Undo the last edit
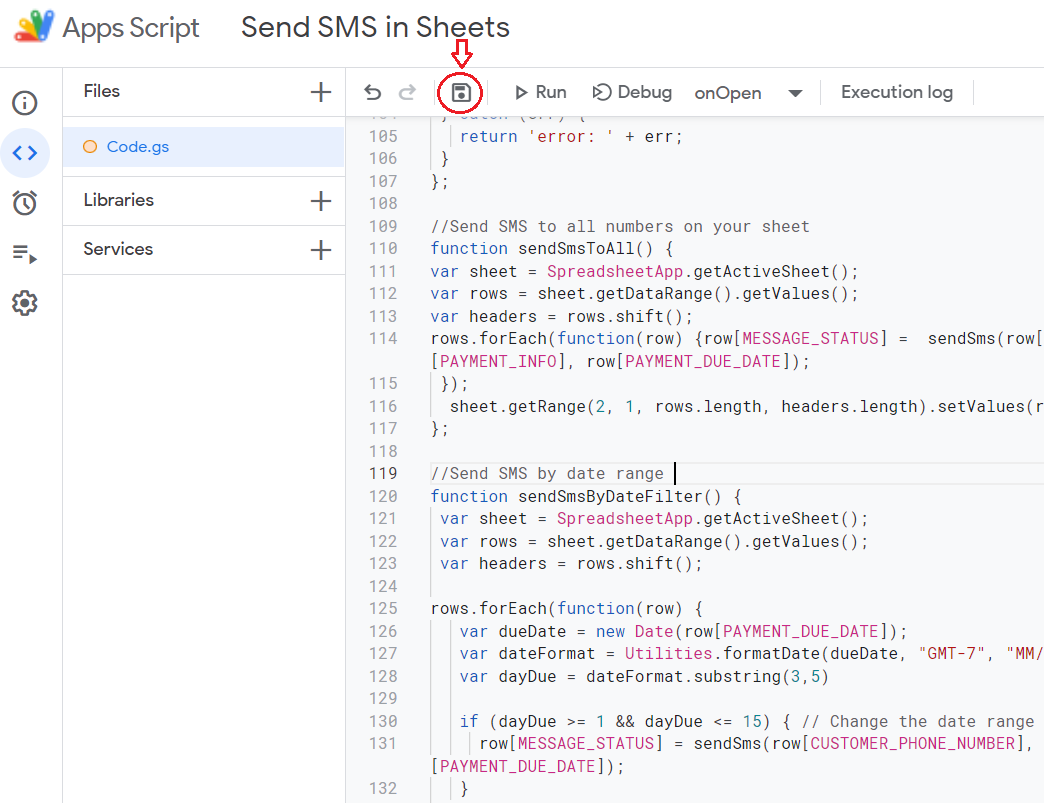Screen dimensions: 1044x803 coord(373,91)
